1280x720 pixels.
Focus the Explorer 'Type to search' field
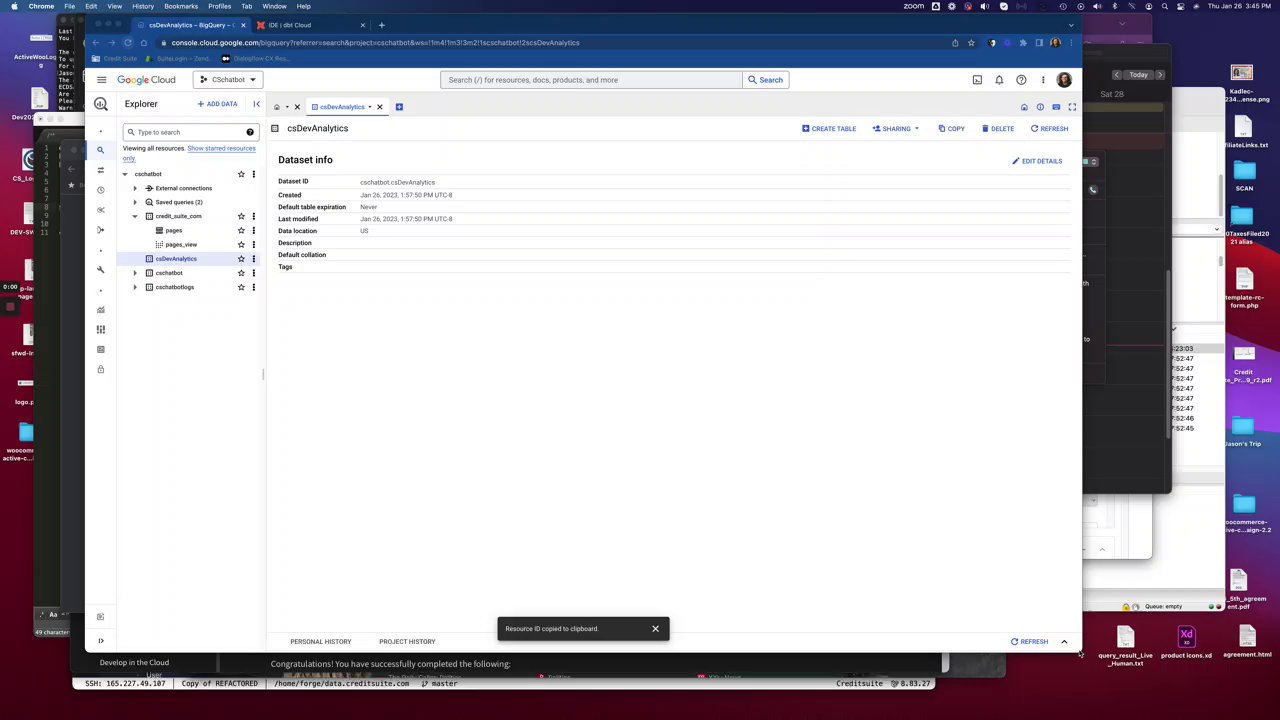coord(190,132)
